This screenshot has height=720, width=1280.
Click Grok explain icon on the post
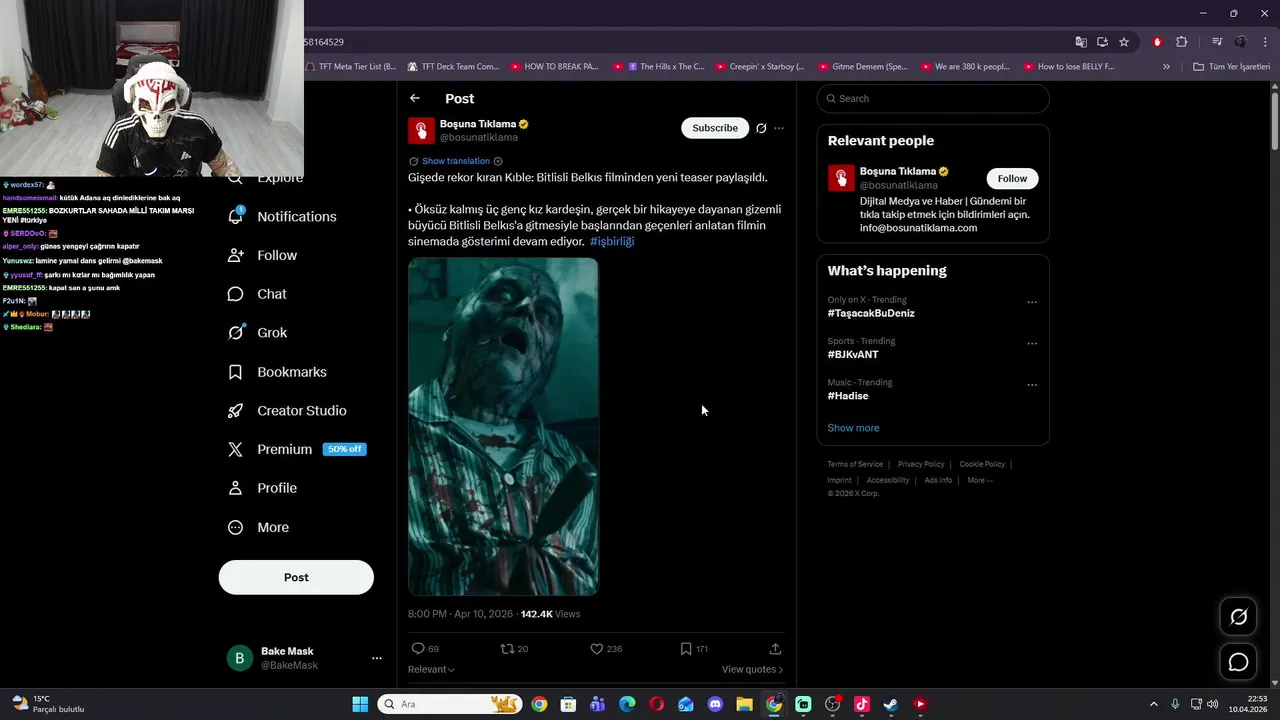click(761, 128)
